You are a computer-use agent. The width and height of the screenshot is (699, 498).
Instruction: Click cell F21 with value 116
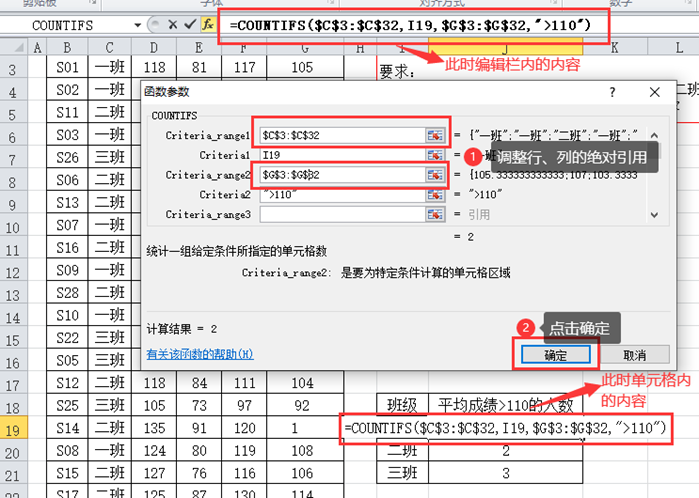point(244,473)
